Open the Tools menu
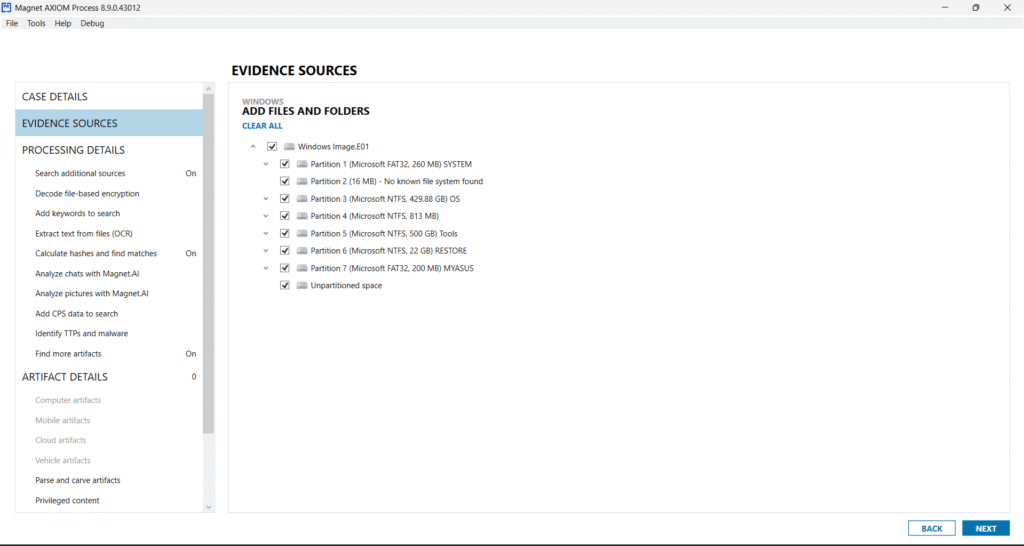Image resolution: width=1024 pixels, height=546 pixels. click(x=36, y=24)
